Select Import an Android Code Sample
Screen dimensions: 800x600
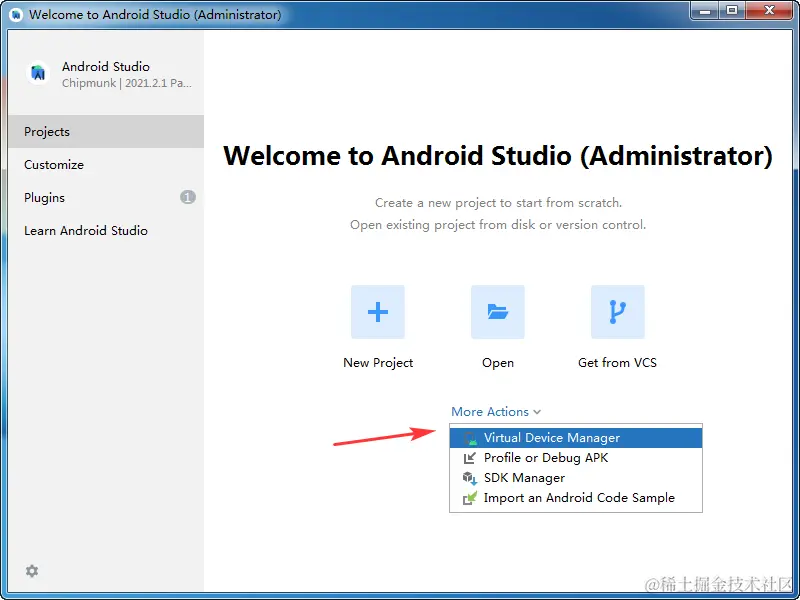576,497
